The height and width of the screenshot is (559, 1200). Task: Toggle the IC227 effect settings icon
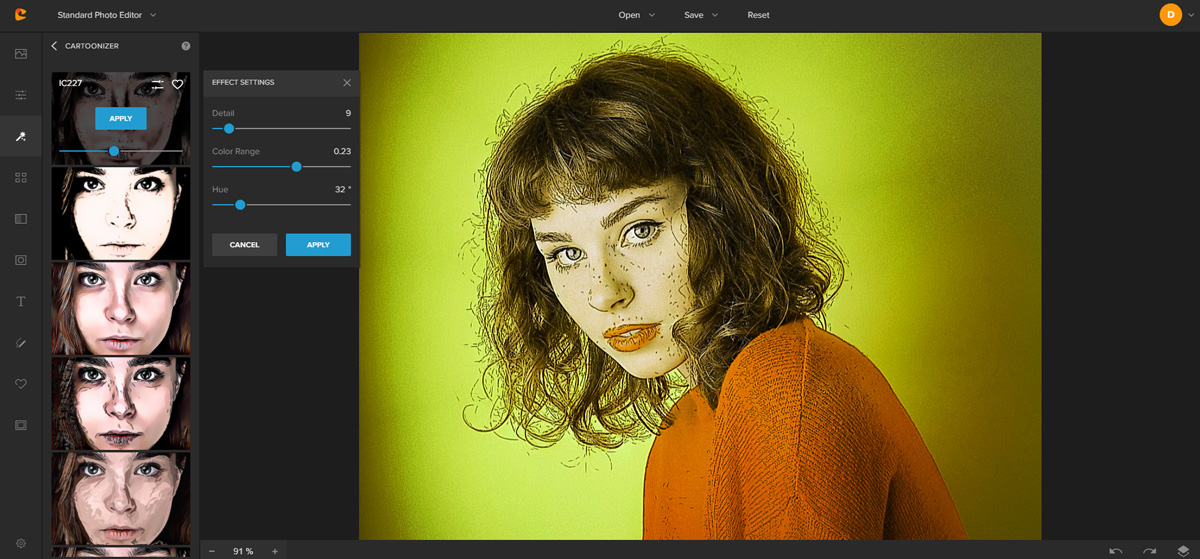[157, 85]
